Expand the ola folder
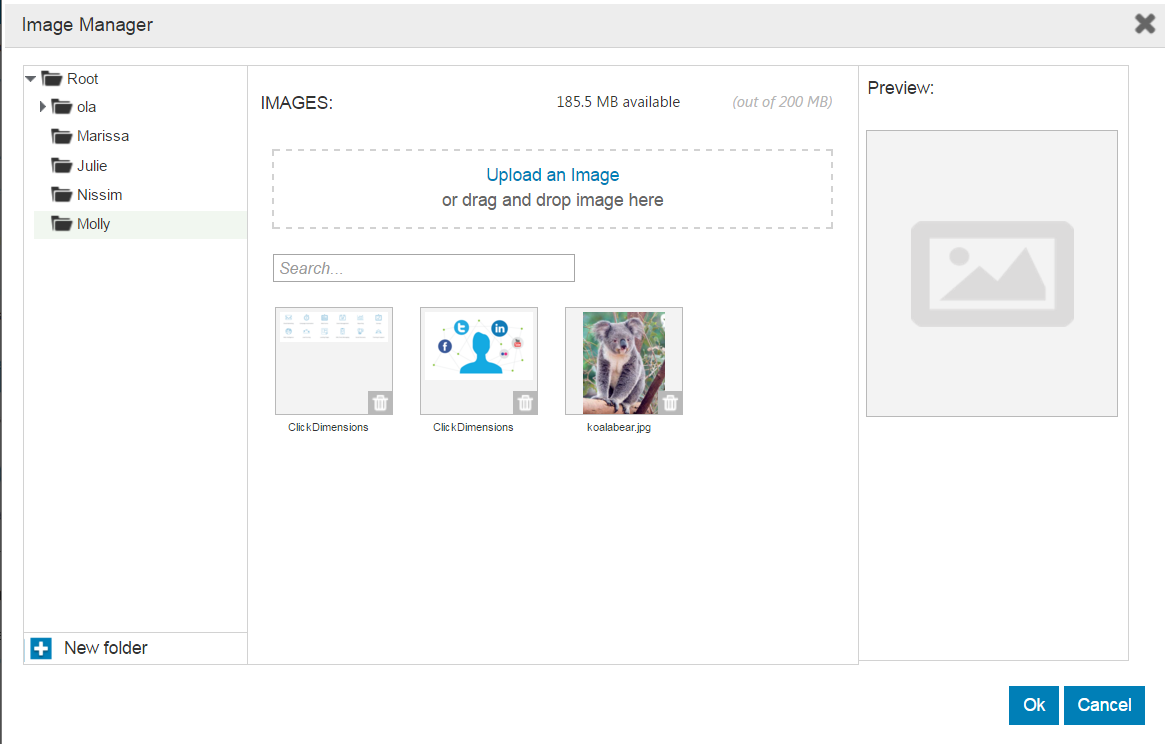This screenshot has height=744, width=1169. pyautogui.click(x=42, y=107)
